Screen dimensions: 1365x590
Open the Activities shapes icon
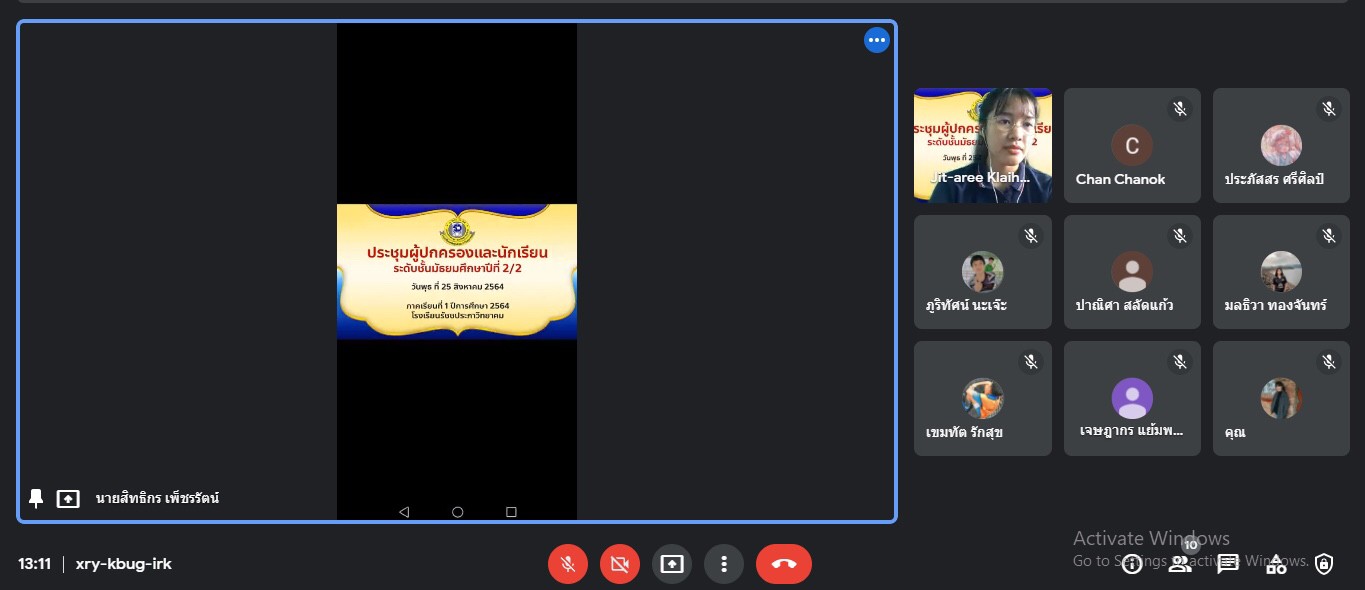click(x=1276, y=565)
